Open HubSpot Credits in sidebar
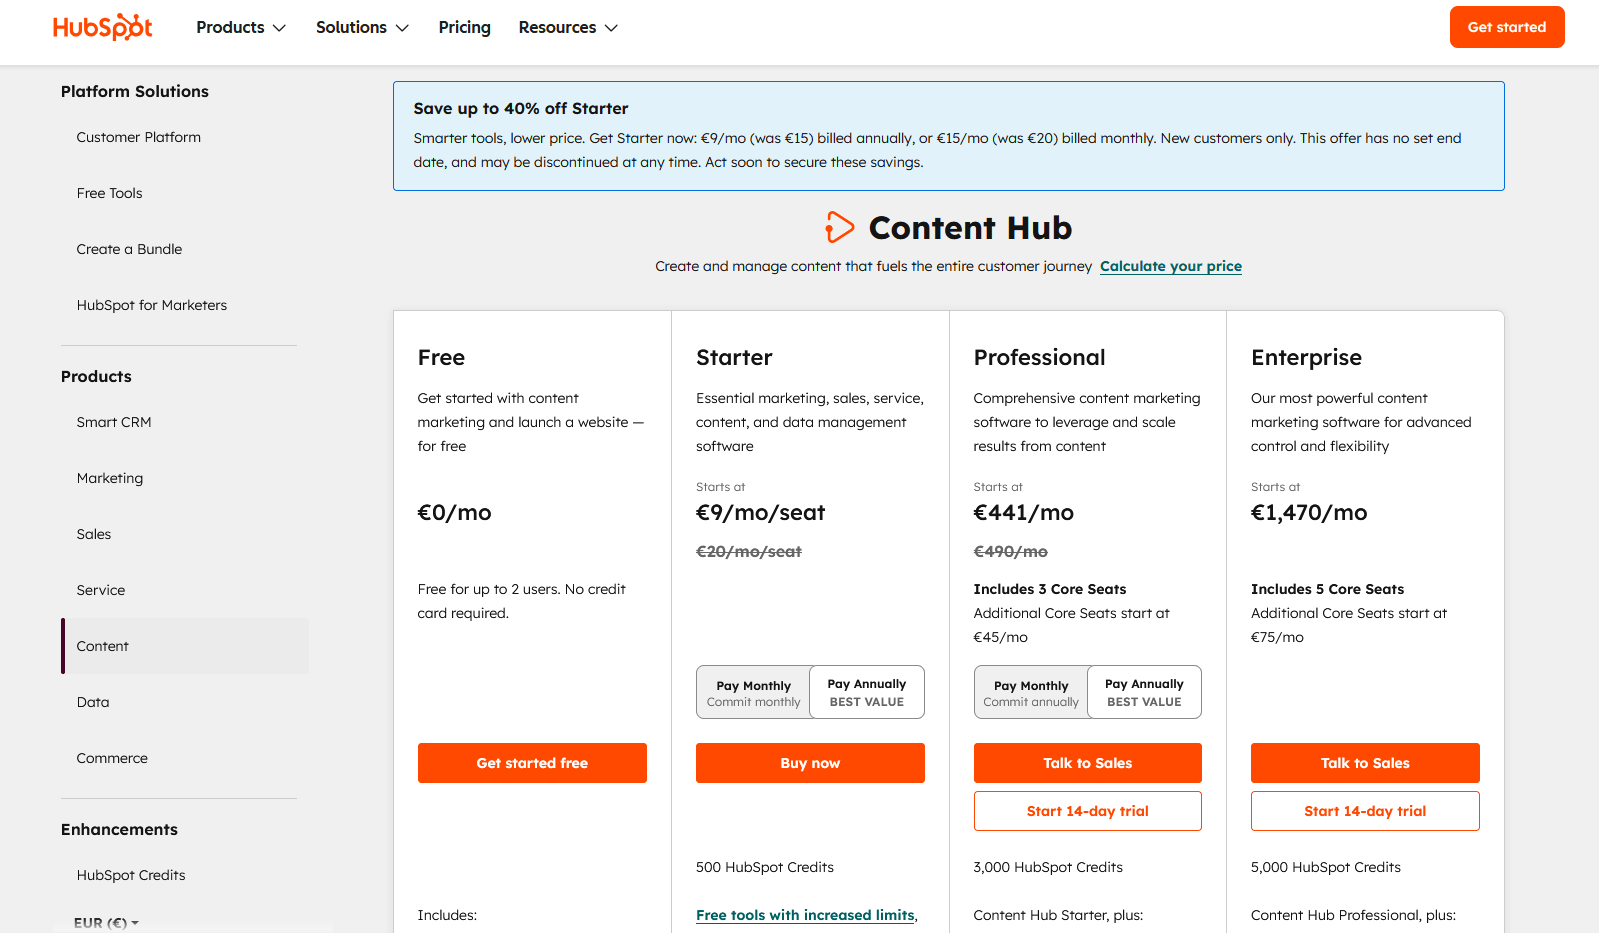This screenshot has width=1599, height=933. 131,875
